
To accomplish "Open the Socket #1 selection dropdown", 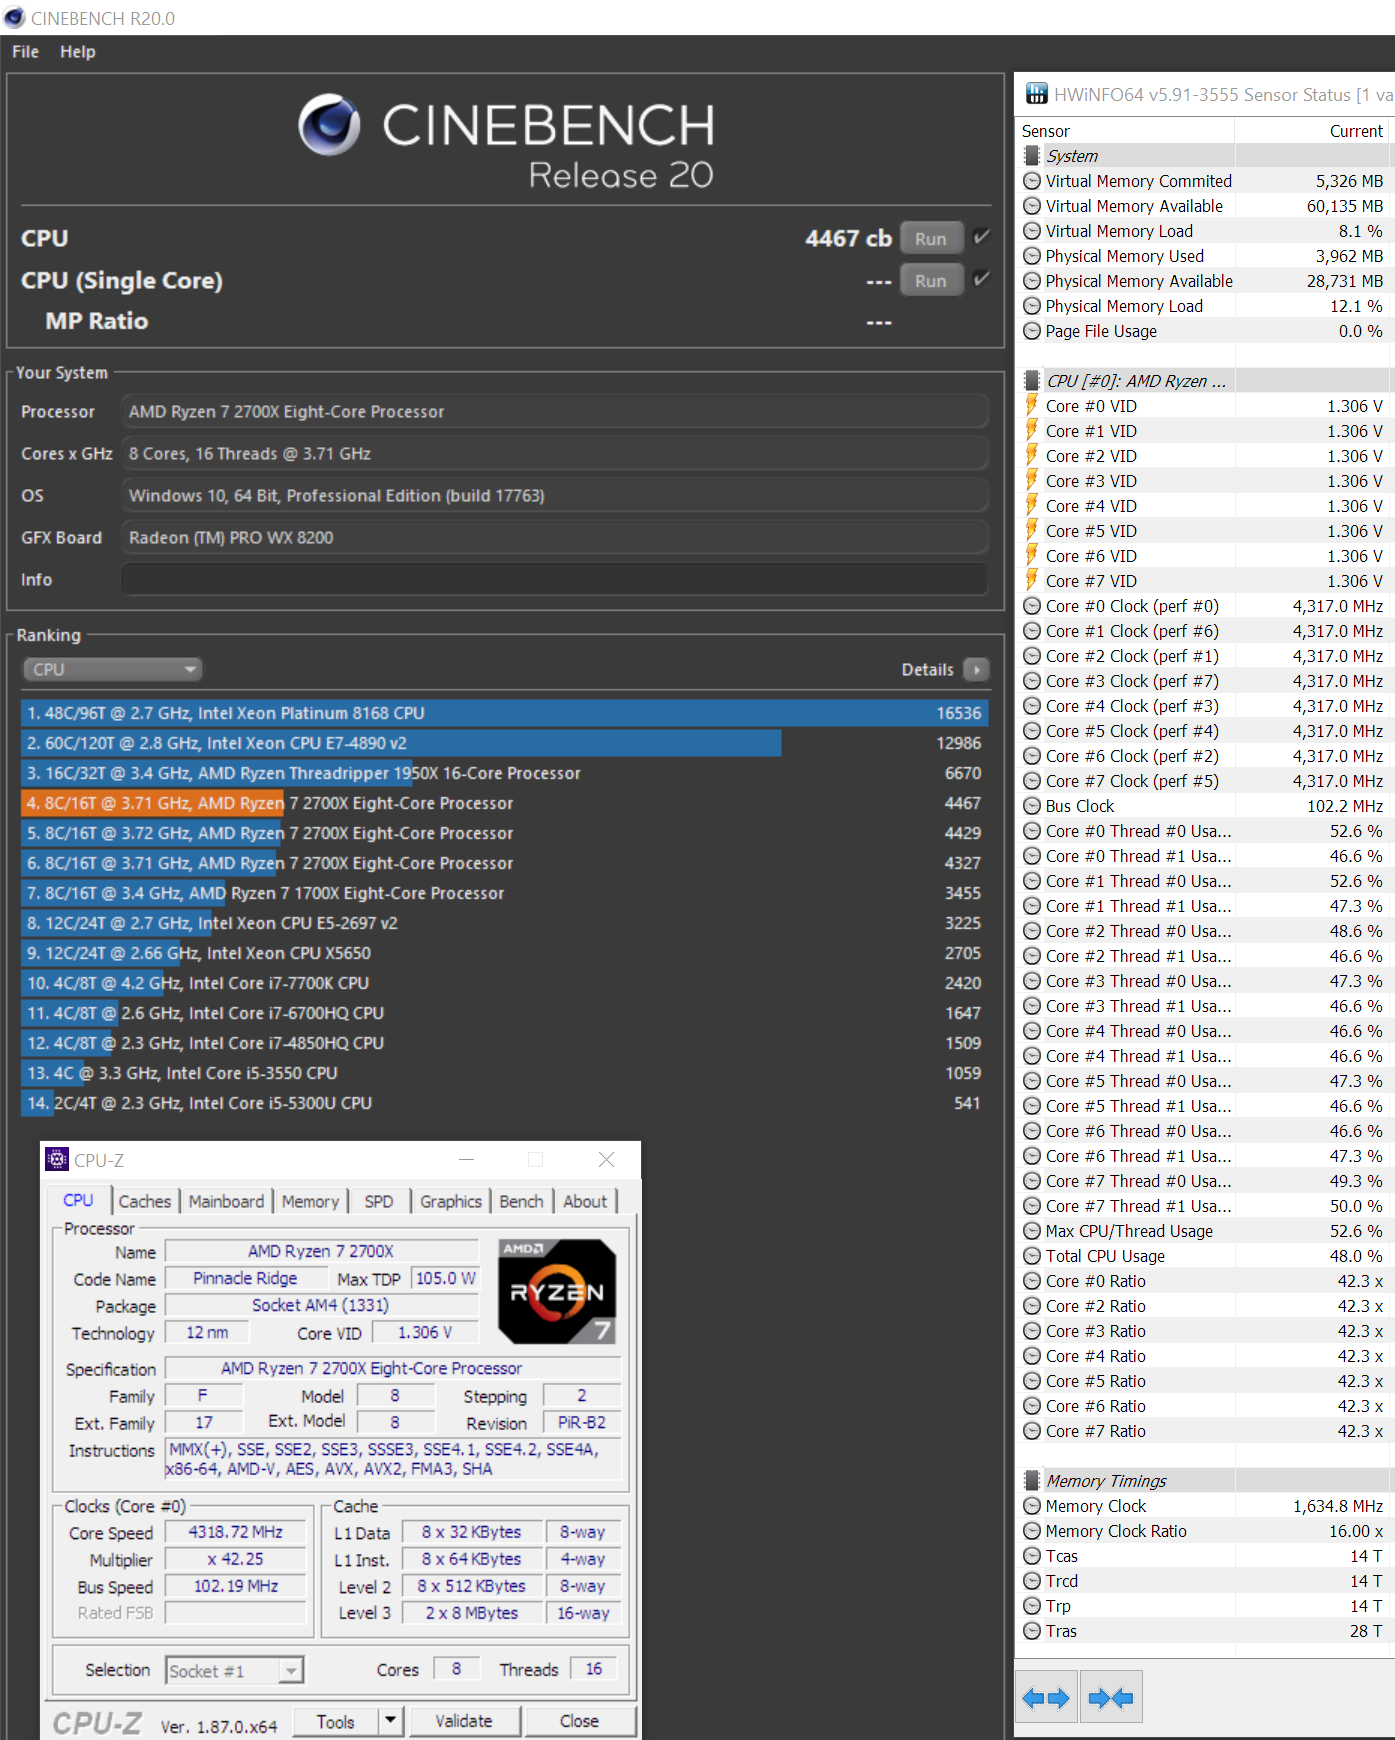I will click(x=234, y=1671).
